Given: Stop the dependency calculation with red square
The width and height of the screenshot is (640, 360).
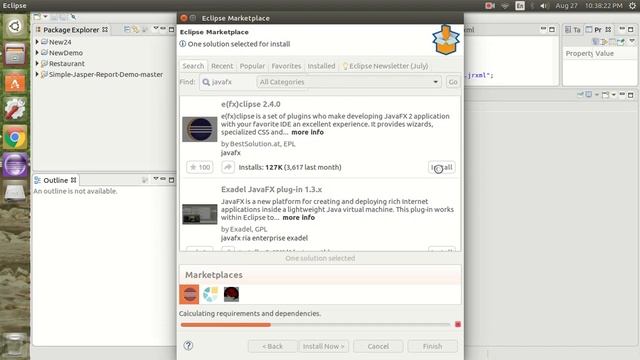Looking at the screenshot, I should (x=458, y=324).
